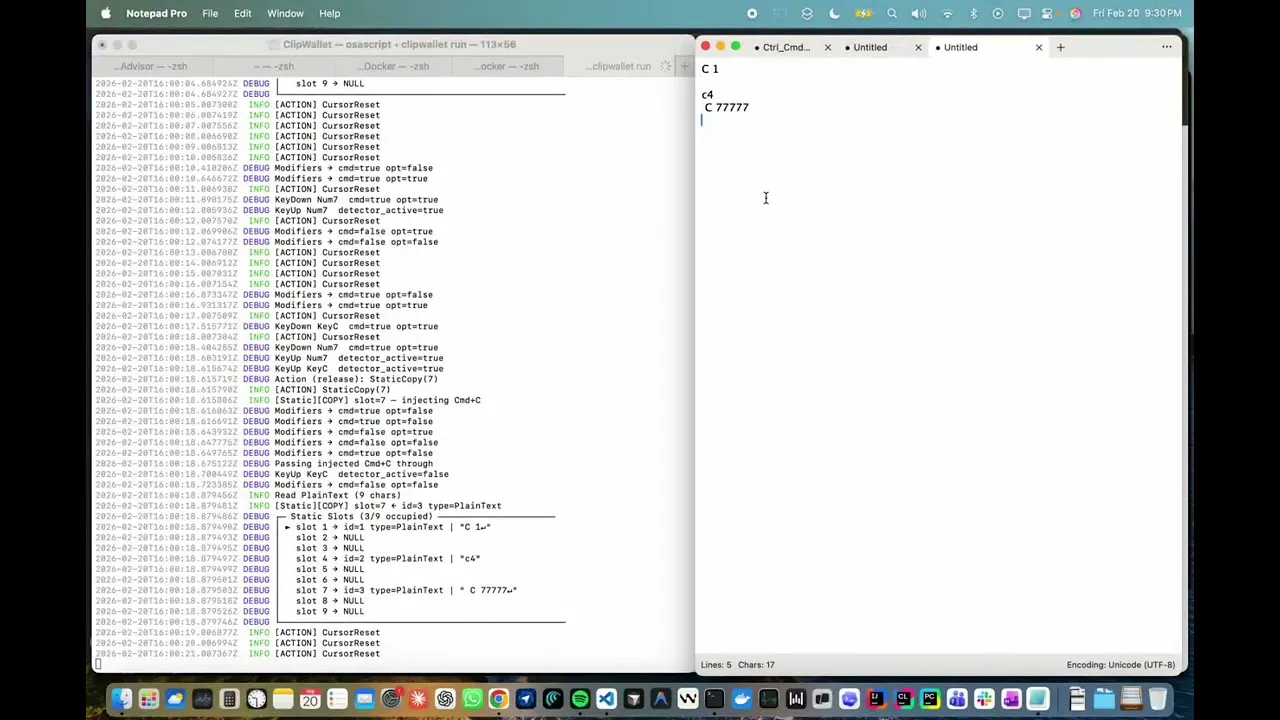Click the Encoding: Unicode (UTF-8) status
The image size is (1280, 720).
point(1121,664)
